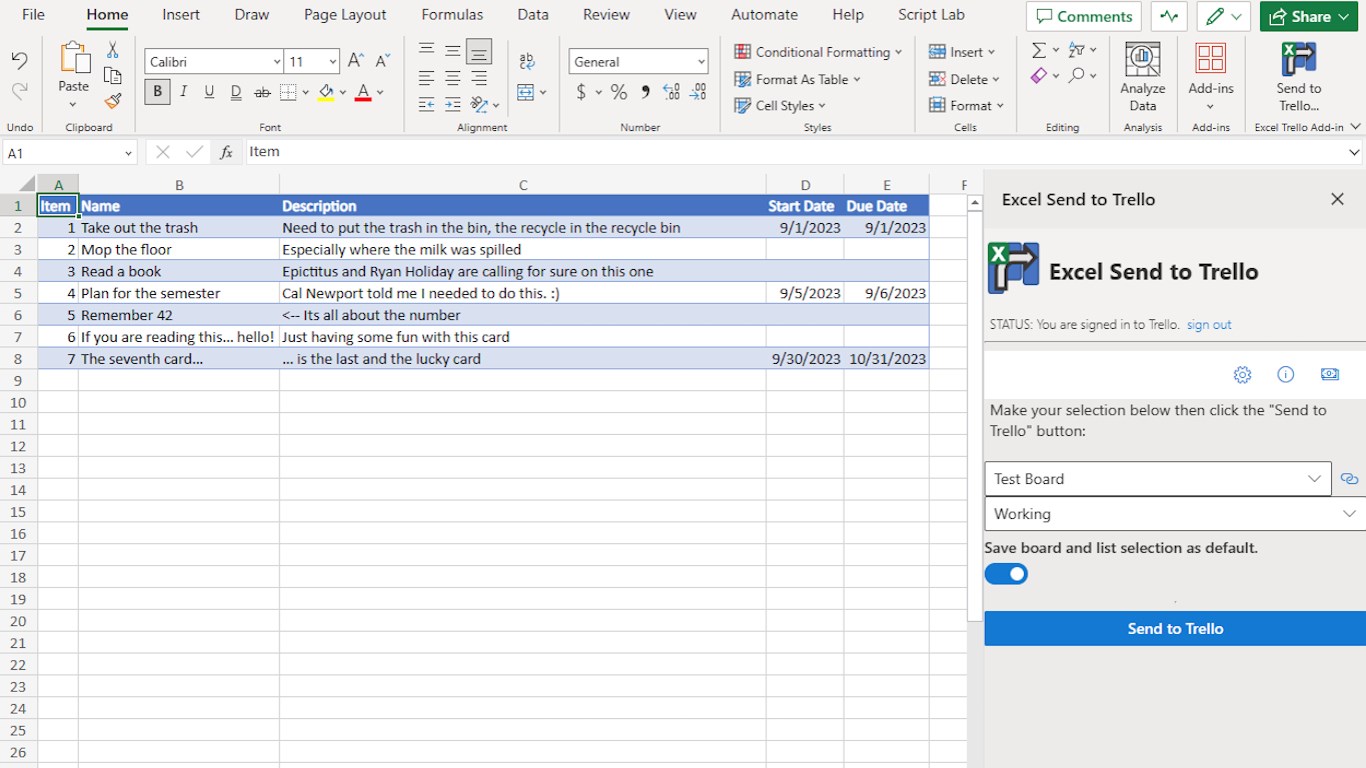Click the Borders grid icon
1366x768 pixels.
288,92
